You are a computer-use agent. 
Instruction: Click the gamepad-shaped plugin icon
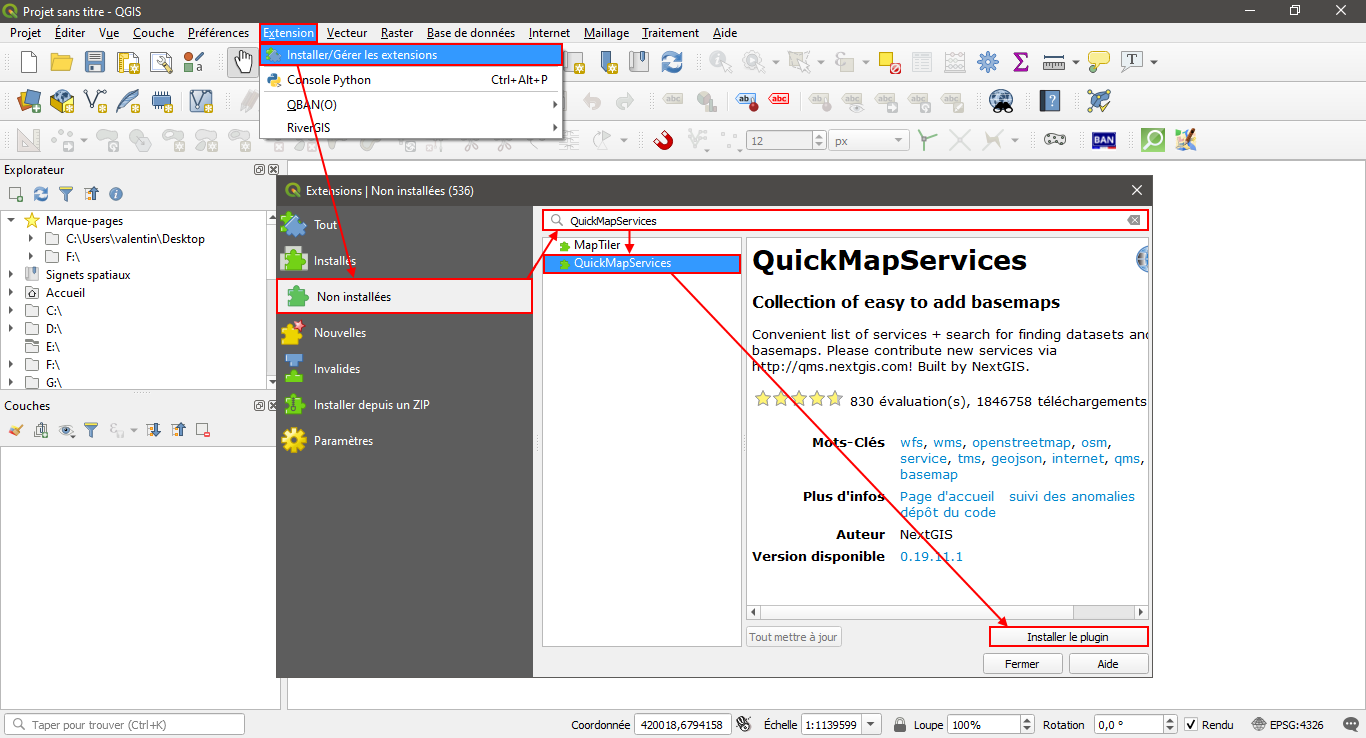pyautogui.click(x=1055, y=140)
